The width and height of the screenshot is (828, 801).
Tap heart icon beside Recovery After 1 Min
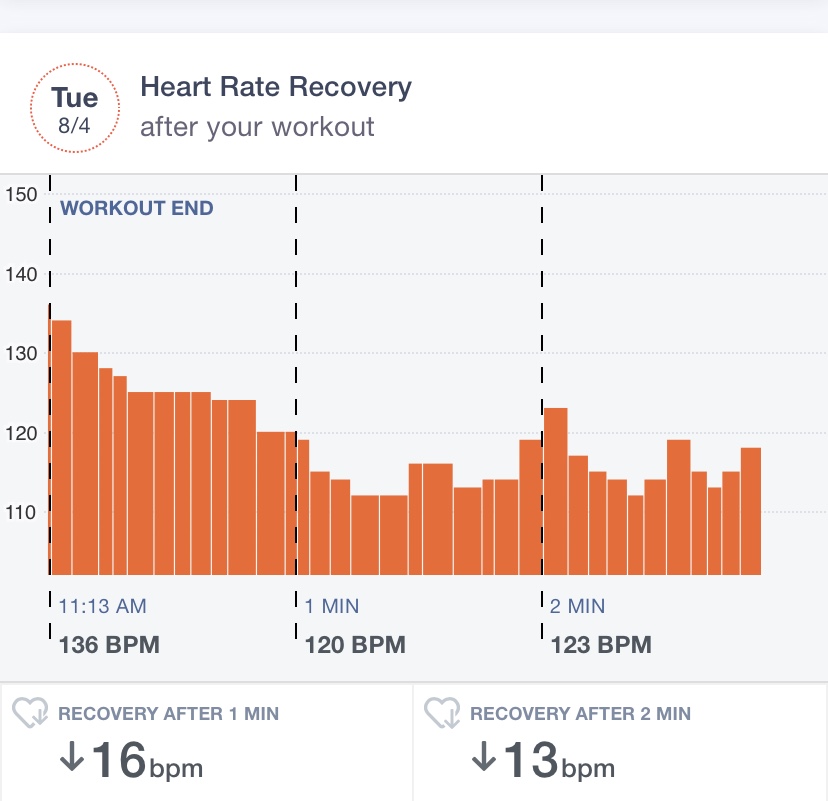pos(30,713)
